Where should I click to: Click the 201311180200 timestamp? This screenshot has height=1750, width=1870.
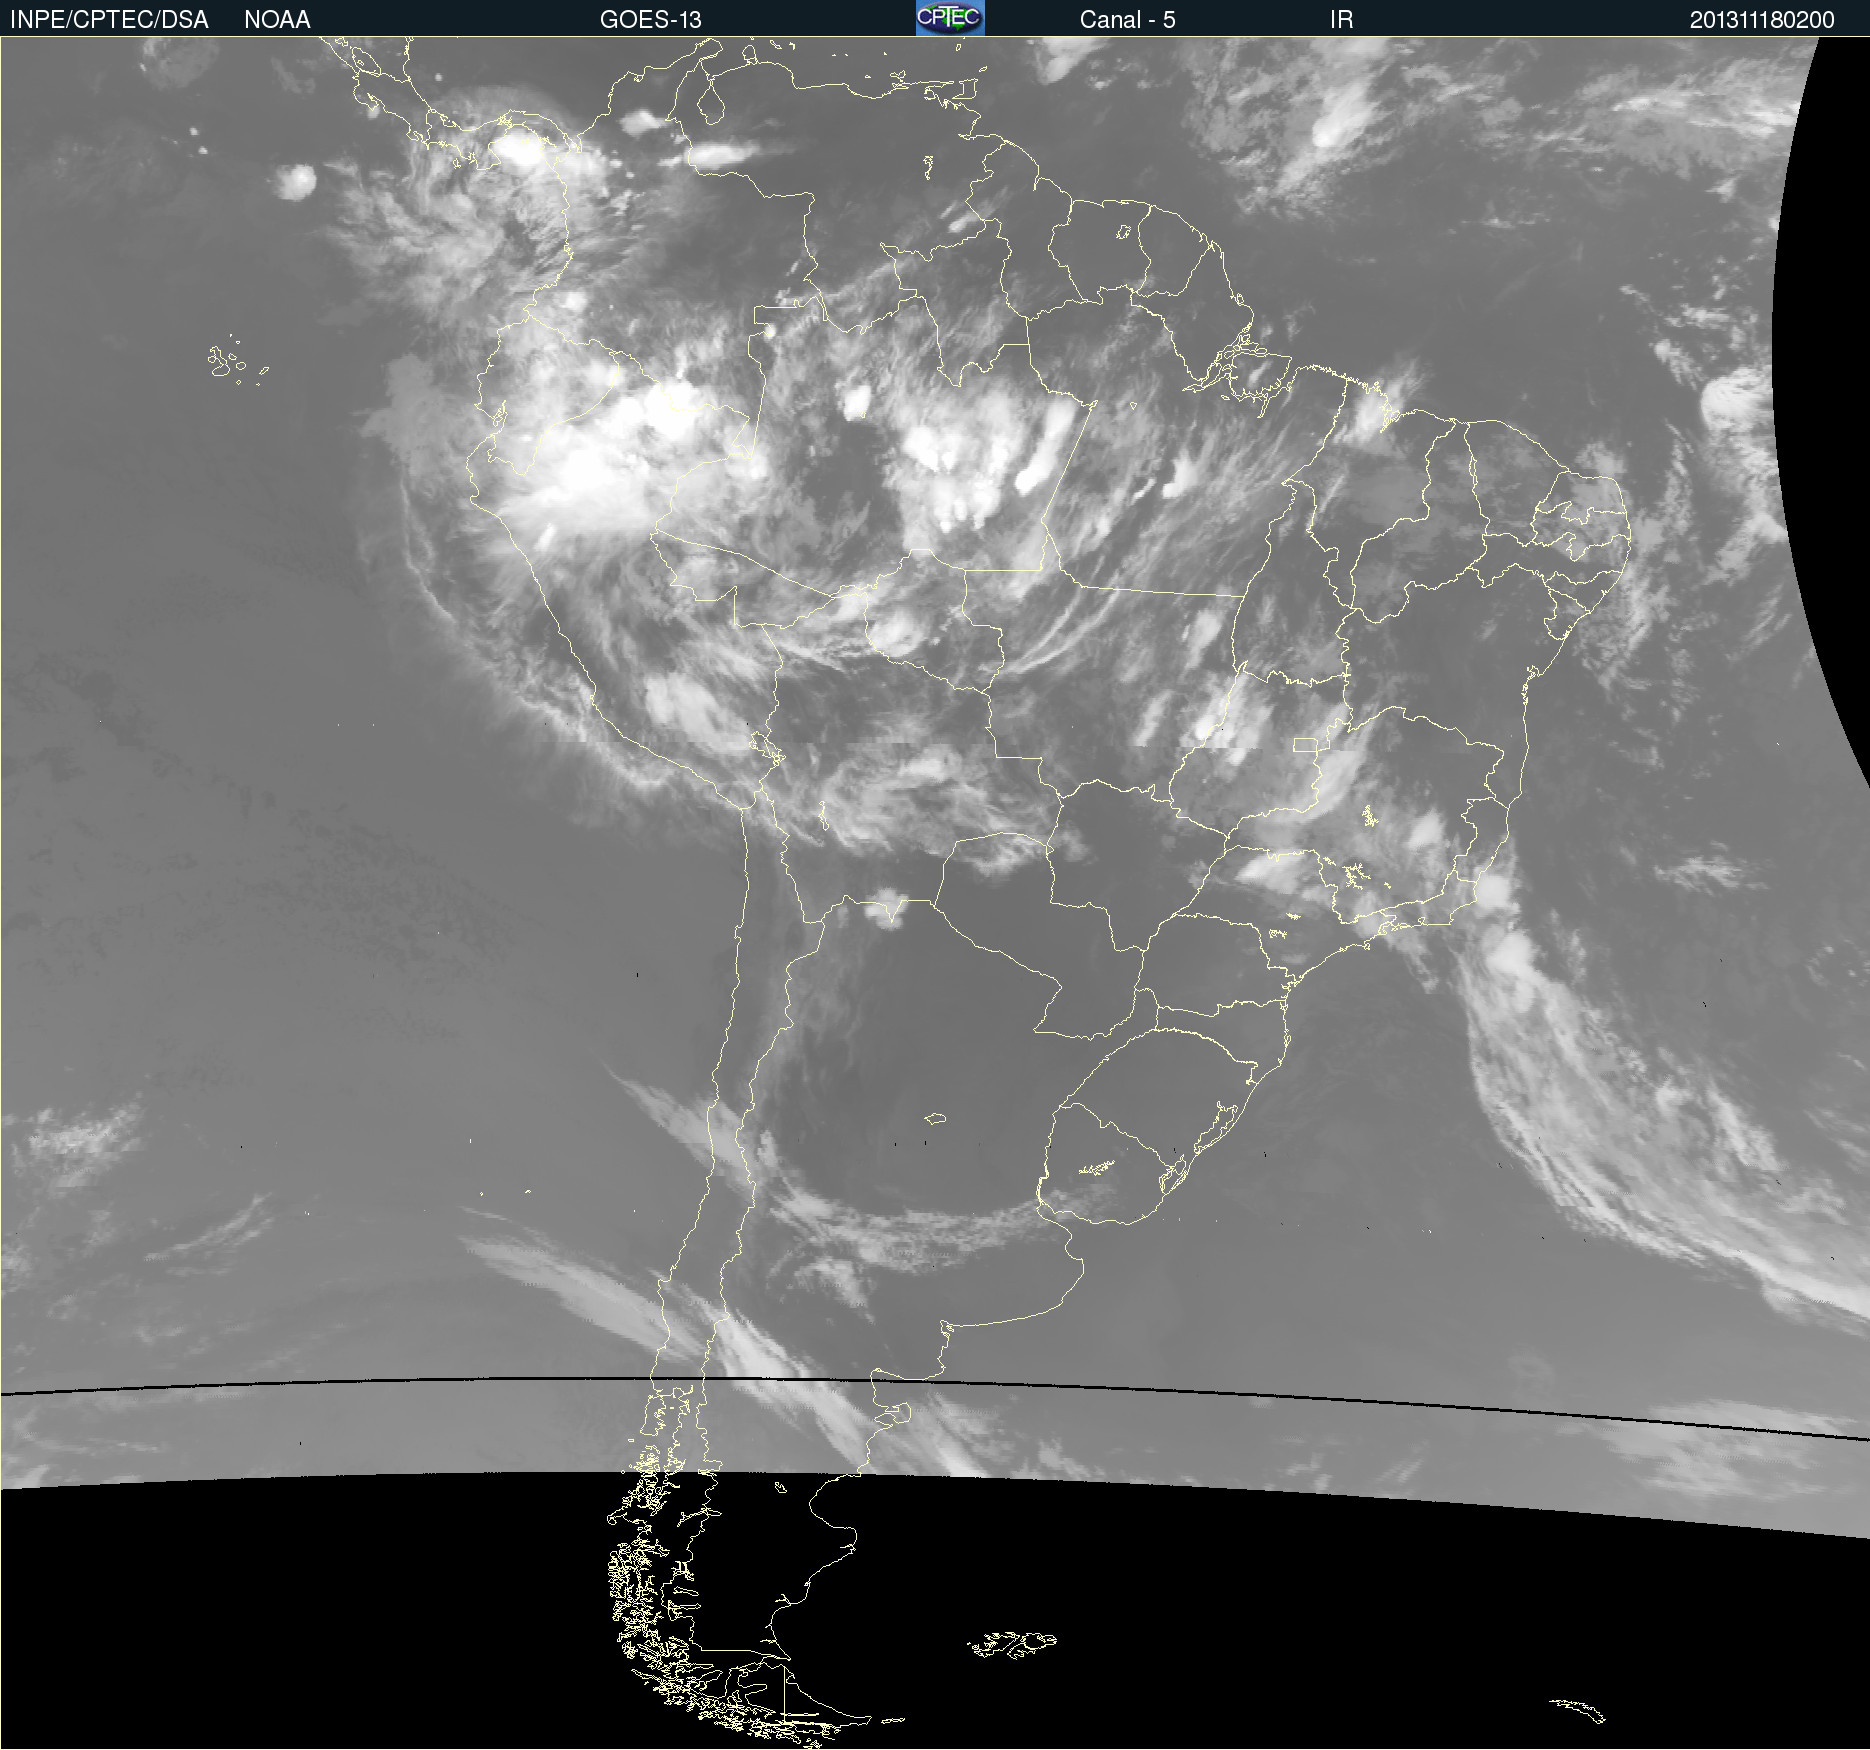click(x=1762, y=20)
